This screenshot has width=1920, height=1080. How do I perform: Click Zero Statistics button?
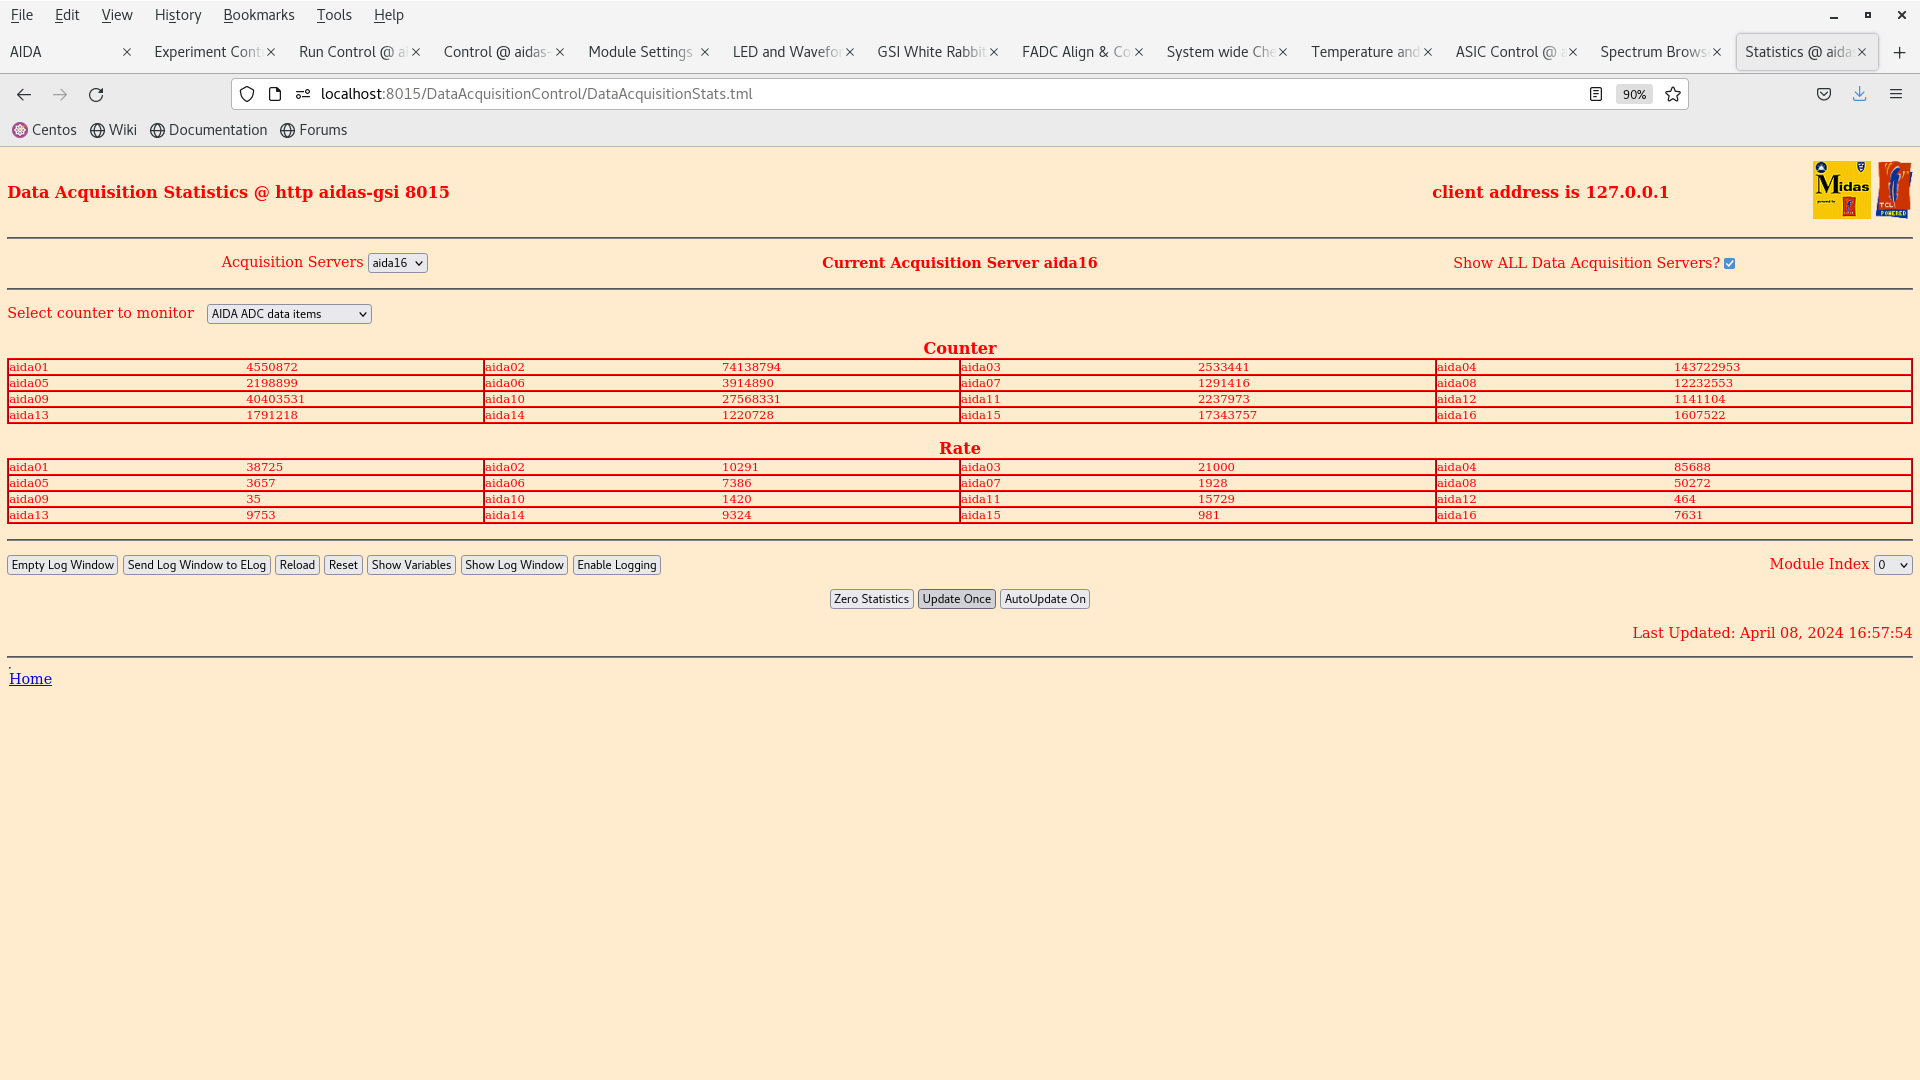(872, 599)
